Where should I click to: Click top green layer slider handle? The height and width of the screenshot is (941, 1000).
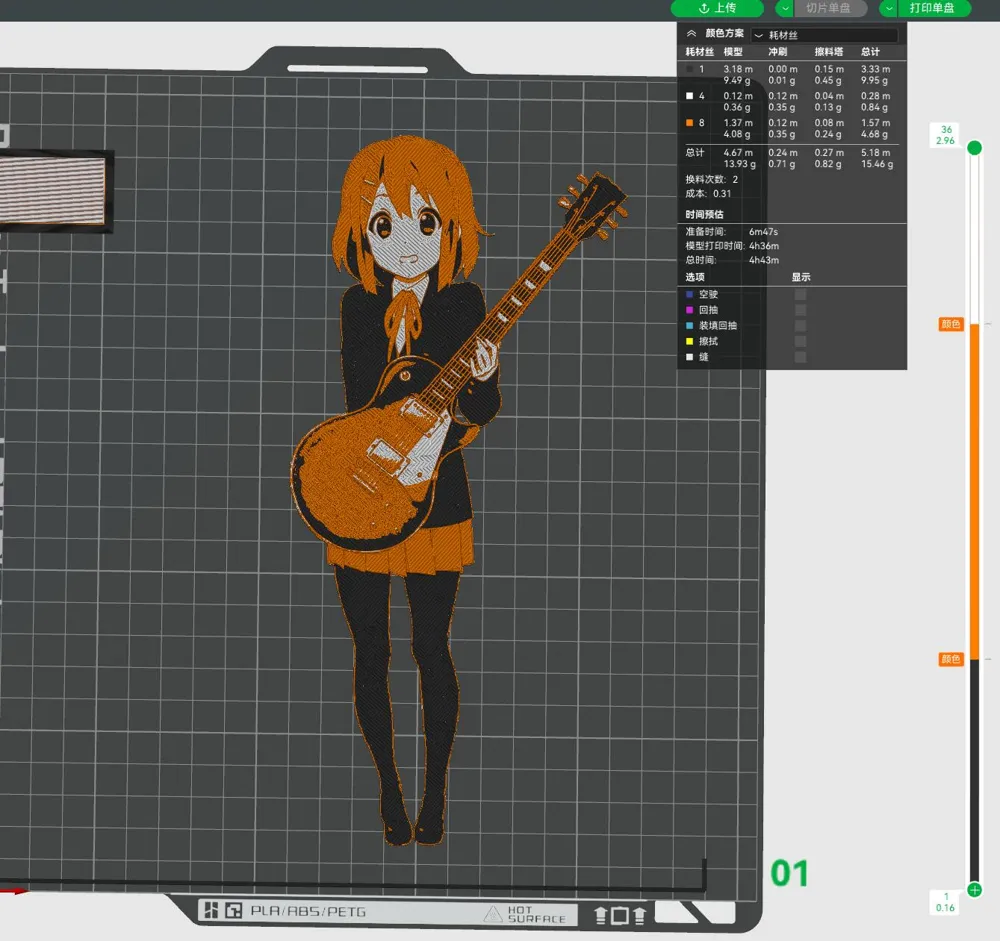click(974, 148)
